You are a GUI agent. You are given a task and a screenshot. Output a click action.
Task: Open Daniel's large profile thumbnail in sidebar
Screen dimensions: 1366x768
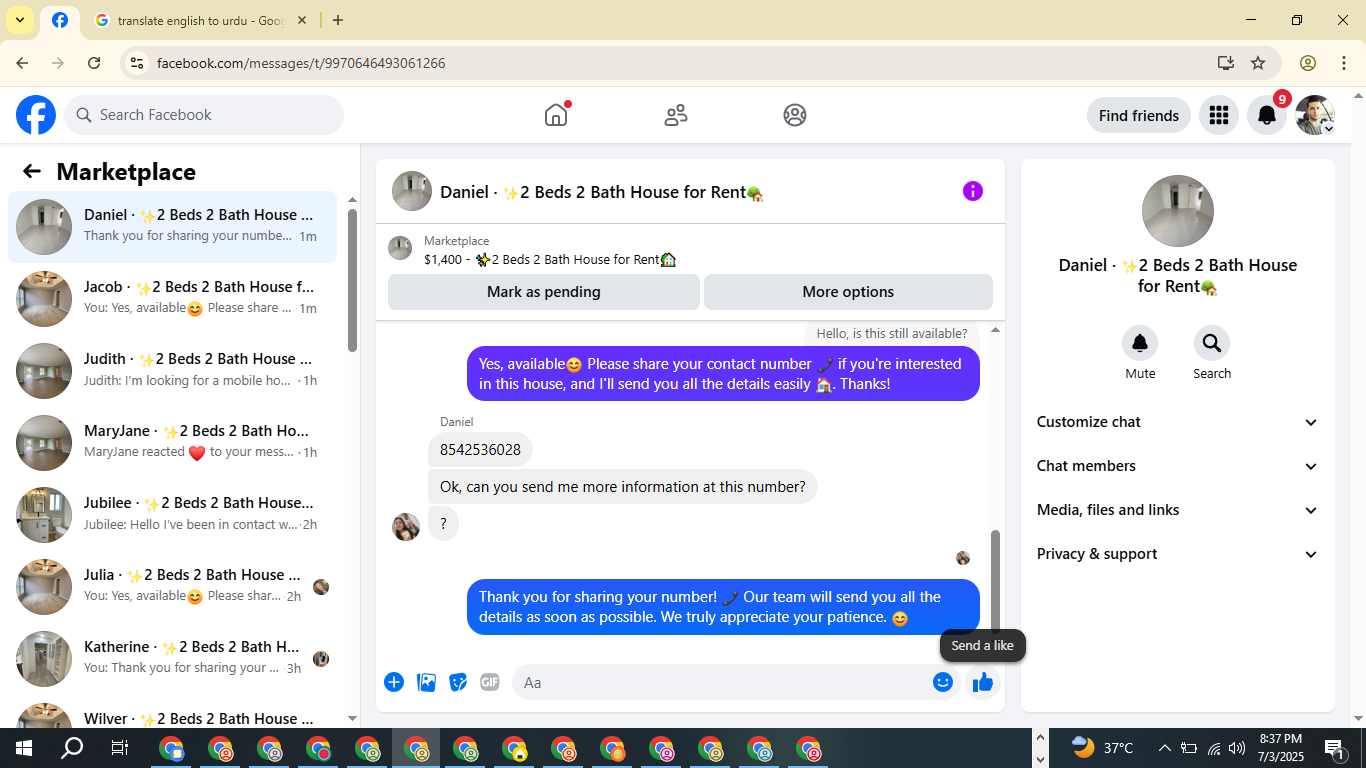coord(1178,211)
